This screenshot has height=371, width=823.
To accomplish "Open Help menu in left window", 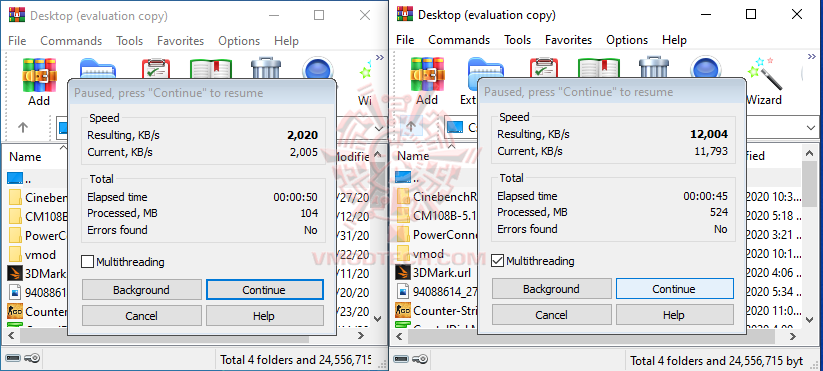I will click(x=286, y=40).
